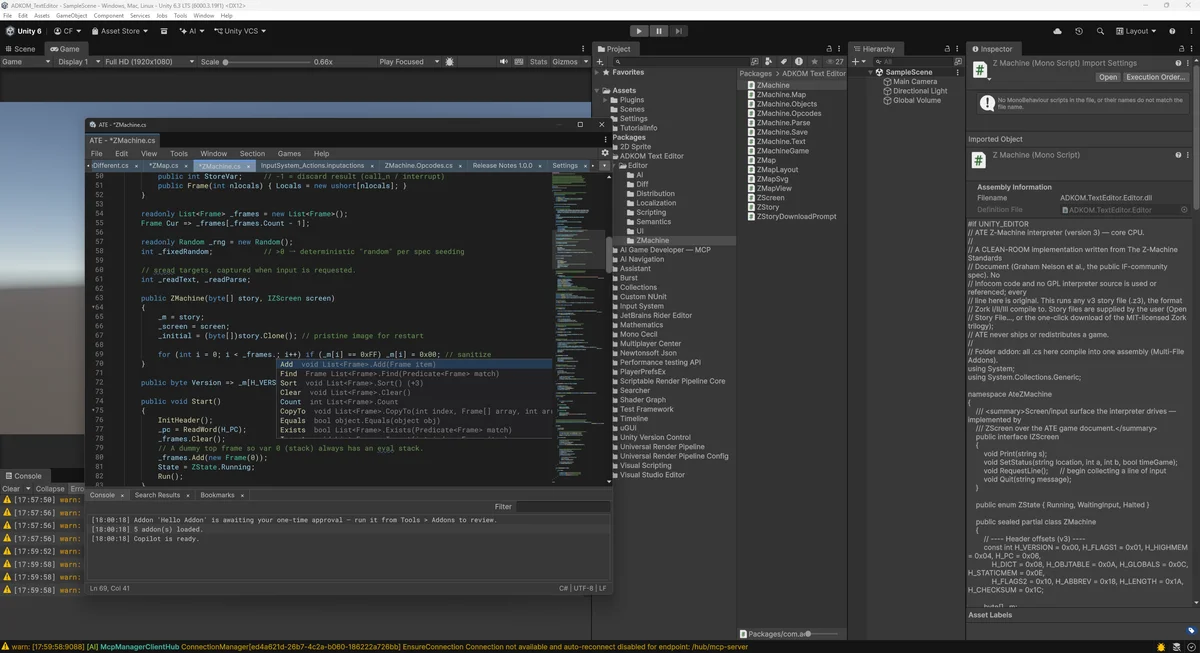1200x653 pixels.
Task: Start Play mode with the Play button
Action: click(x=640, y=31)
